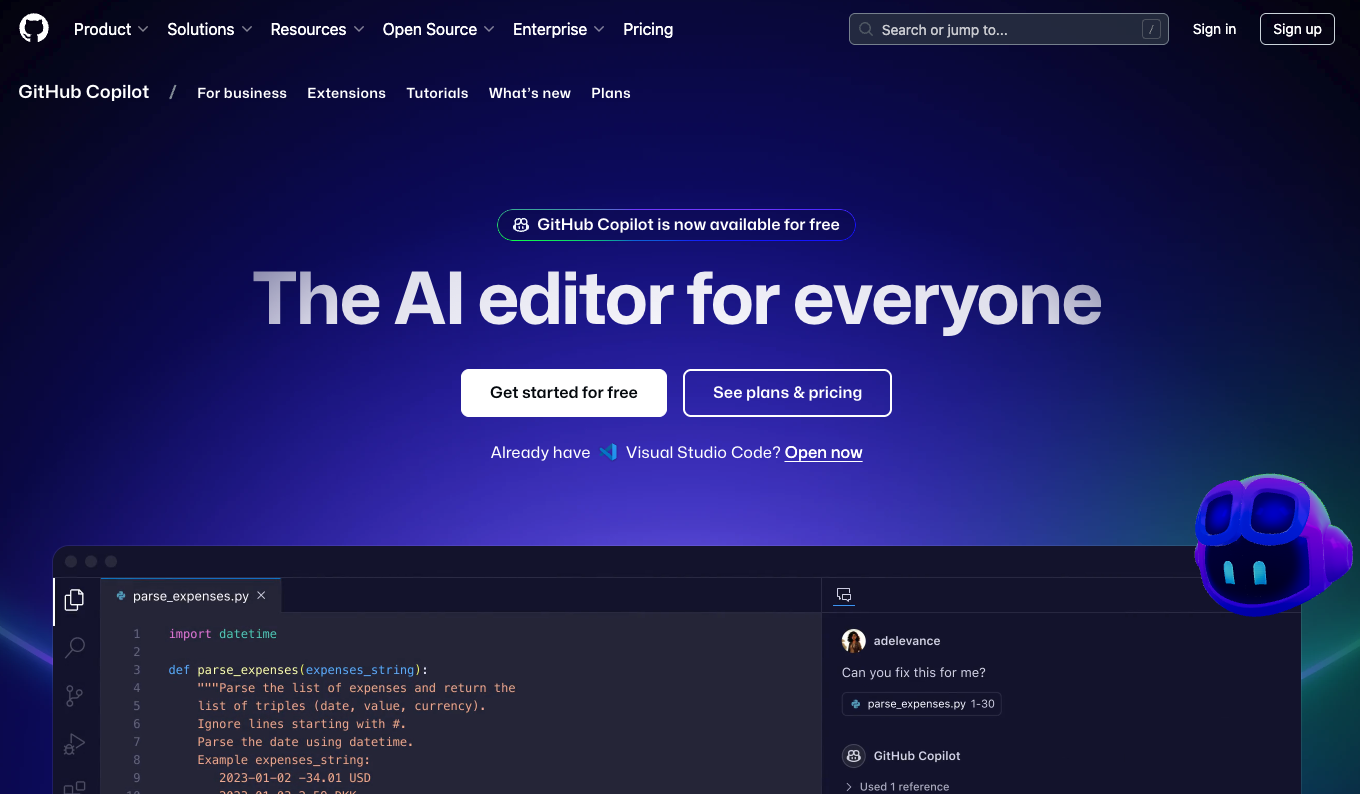Open the Run and Debug icon in sidebar
Screen dimensions: 1360x794
pyautogui.click(x=75, y=744)
